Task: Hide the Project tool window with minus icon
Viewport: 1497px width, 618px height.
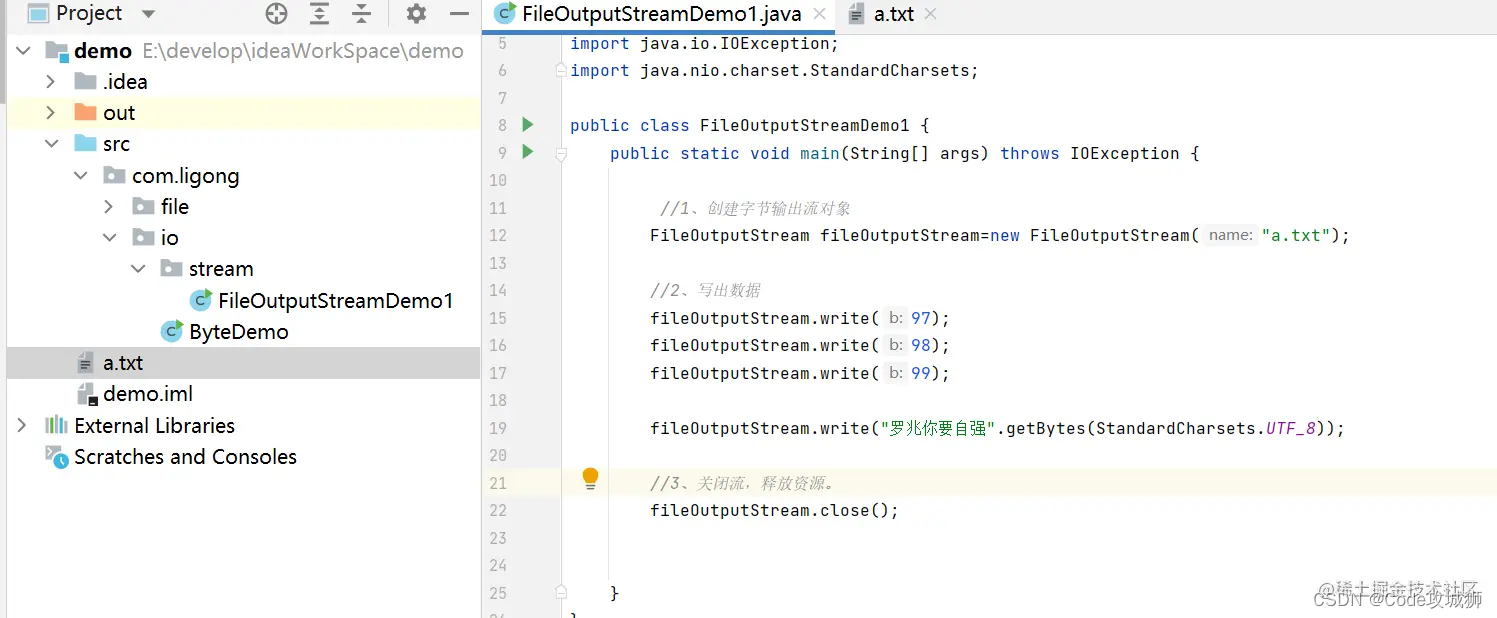Action: 459,14
